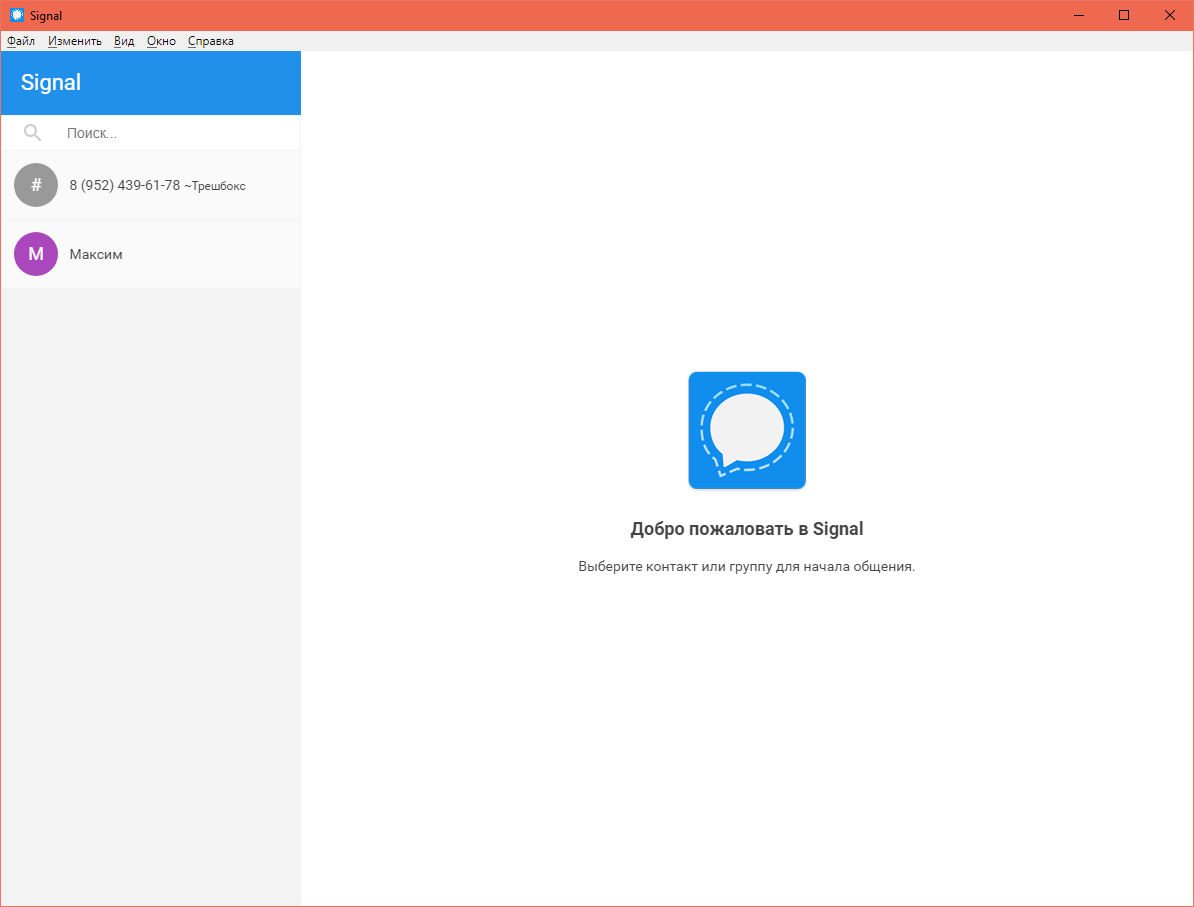Click the Выберите контакт или группу text

[747, 567]
